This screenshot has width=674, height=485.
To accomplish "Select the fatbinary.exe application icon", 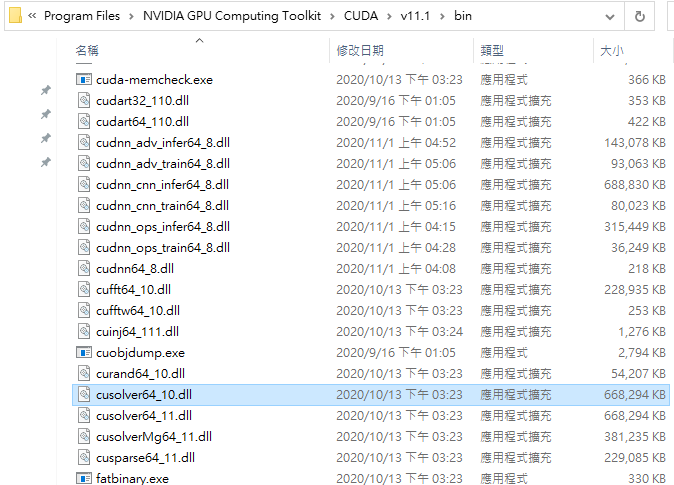I will 84,478.
